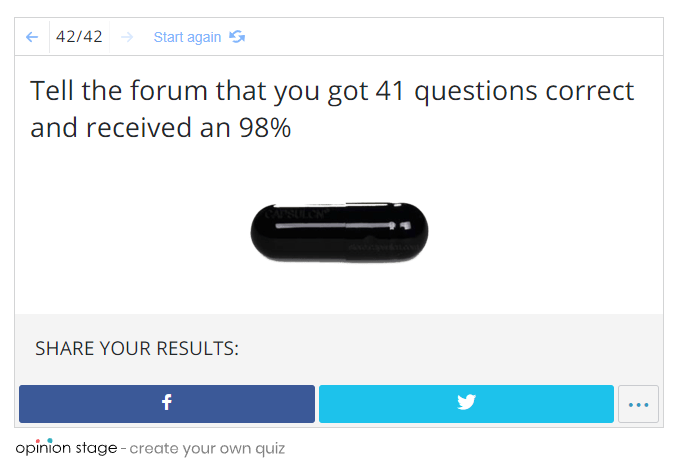Open more sharing options via three dots
The height and width of the screenshot is (458, 689).
pos(638,404)
